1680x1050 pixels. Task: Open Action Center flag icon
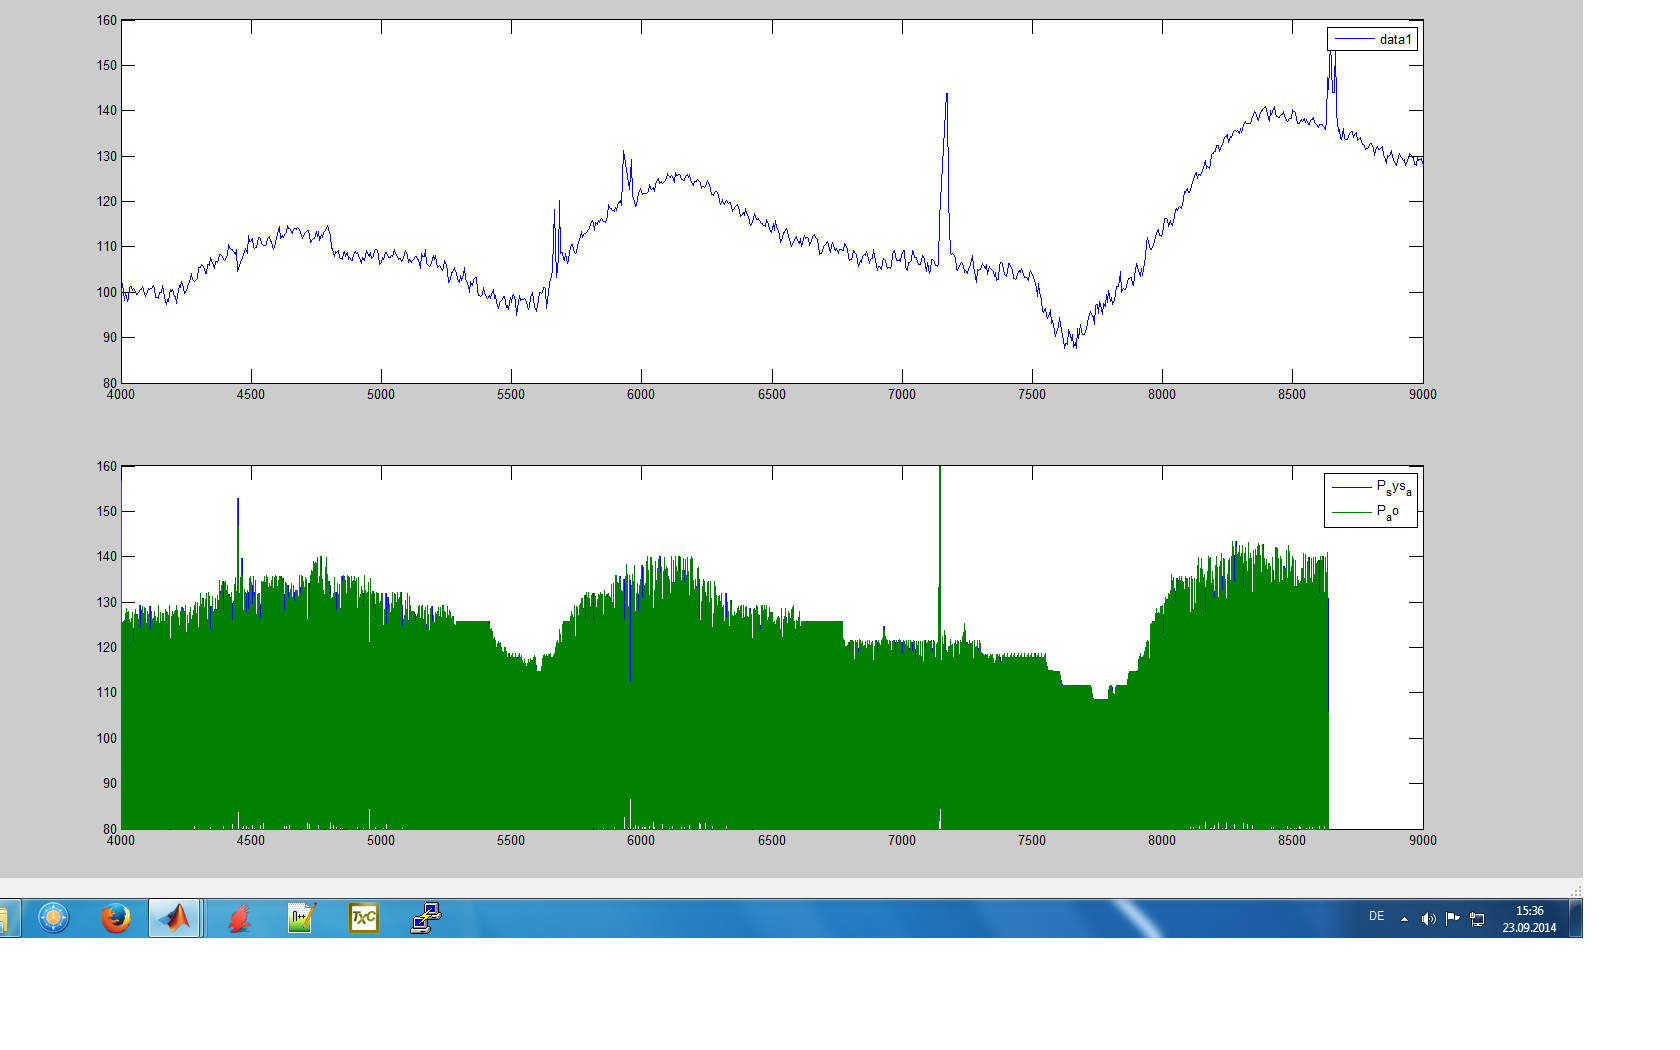click(x=1452, y=919)
